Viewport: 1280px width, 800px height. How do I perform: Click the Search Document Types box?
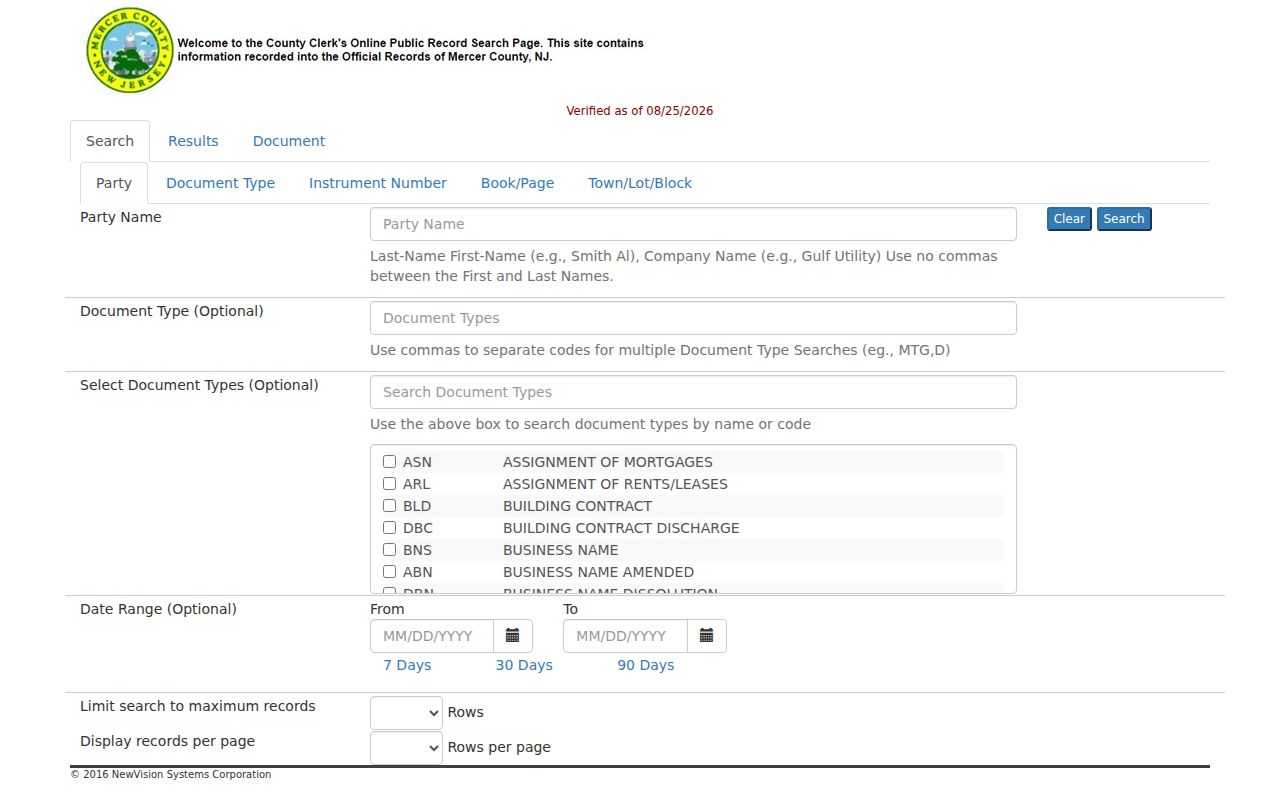click(x=693, y=392)
